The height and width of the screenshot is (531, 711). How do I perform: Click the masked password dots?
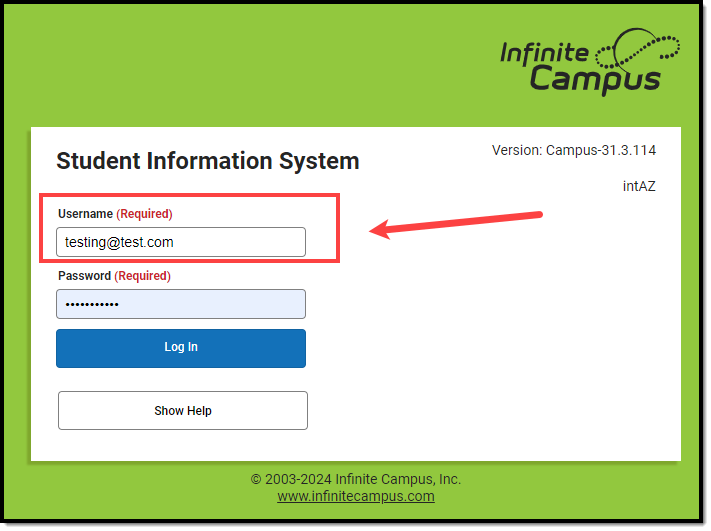92,304
